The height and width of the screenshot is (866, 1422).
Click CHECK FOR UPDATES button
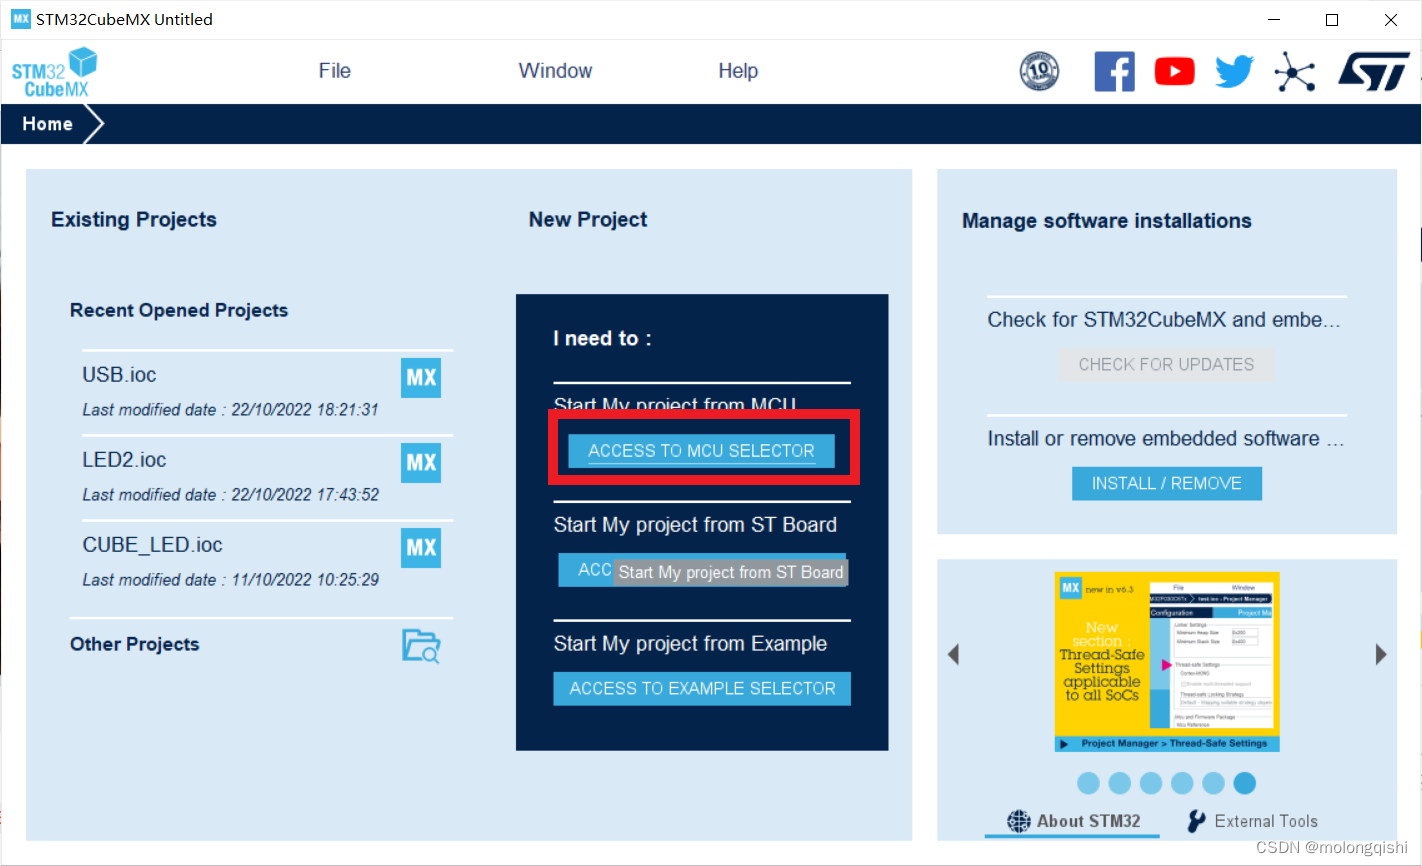[1166, 365]
